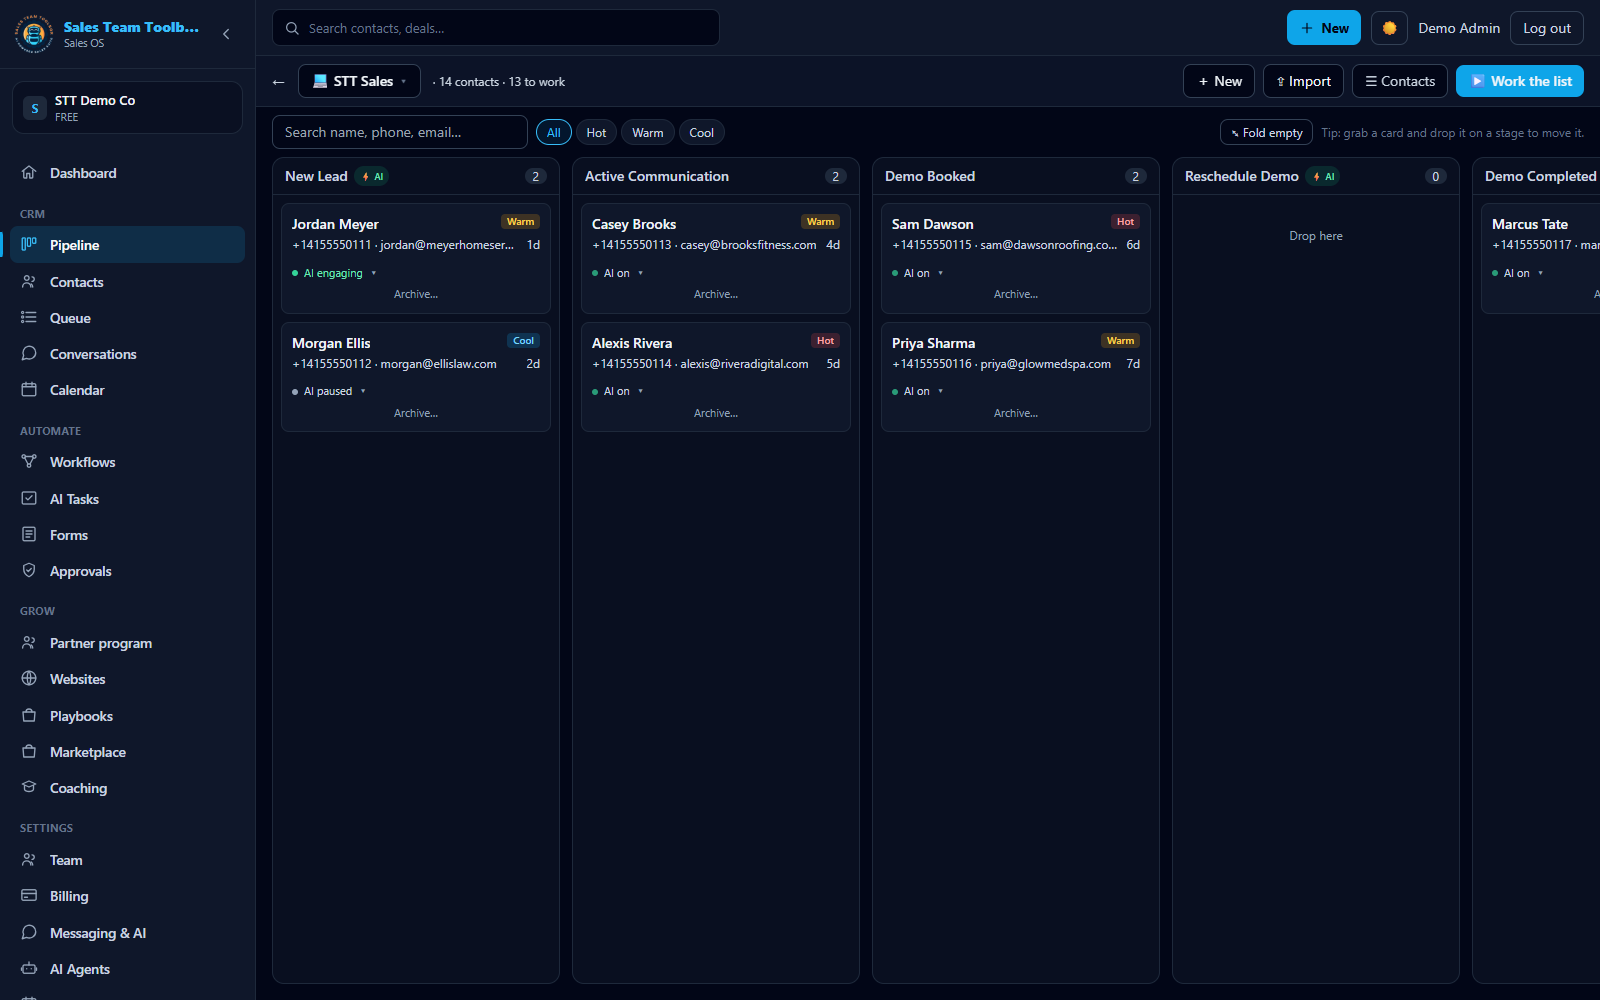The width and height of the screenshot is (1600, 1000).
Task: Select the Hot filter chip
Action: tap(596, 133)
